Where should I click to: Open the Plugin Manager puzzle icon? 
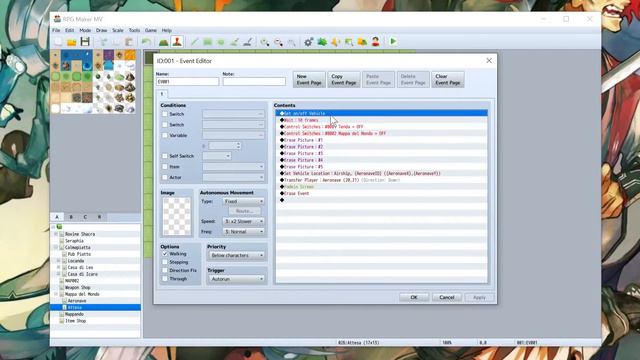[x=322, y=42]
